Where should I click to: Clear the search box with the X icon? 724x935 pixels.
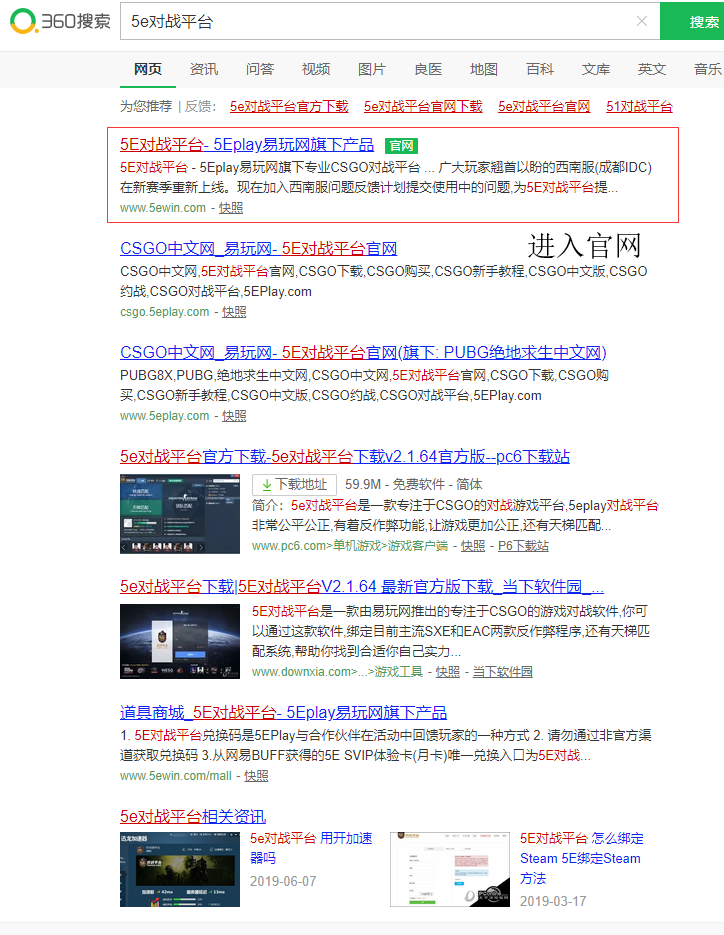click(642, 21)
